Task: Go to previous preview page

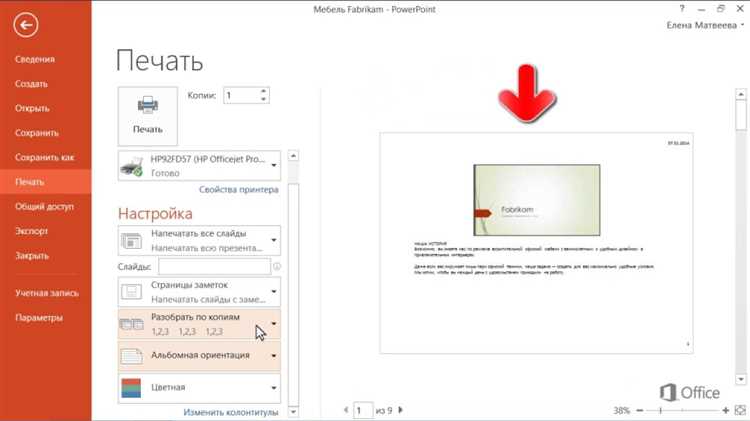Action: point(346,410)
